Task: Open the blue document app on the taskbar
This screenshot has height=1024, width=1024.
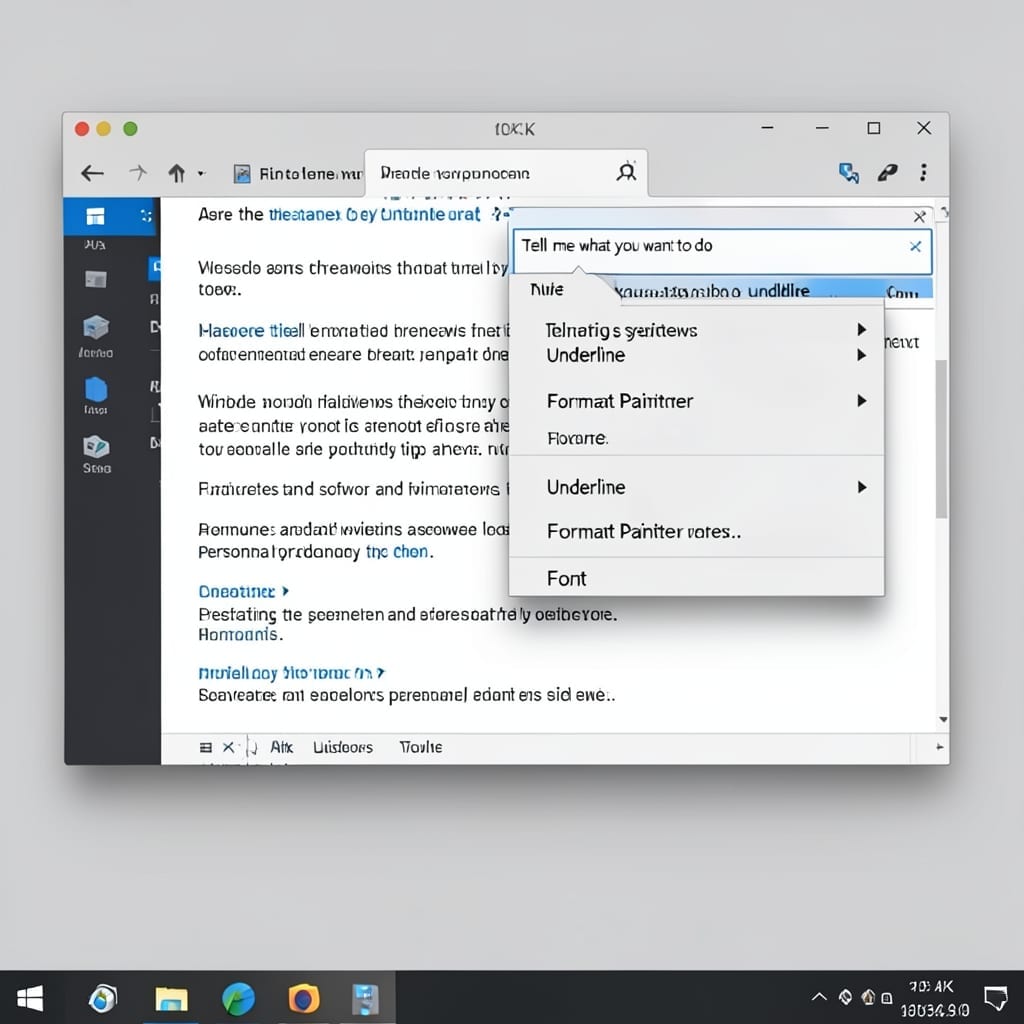Action: 365,999
